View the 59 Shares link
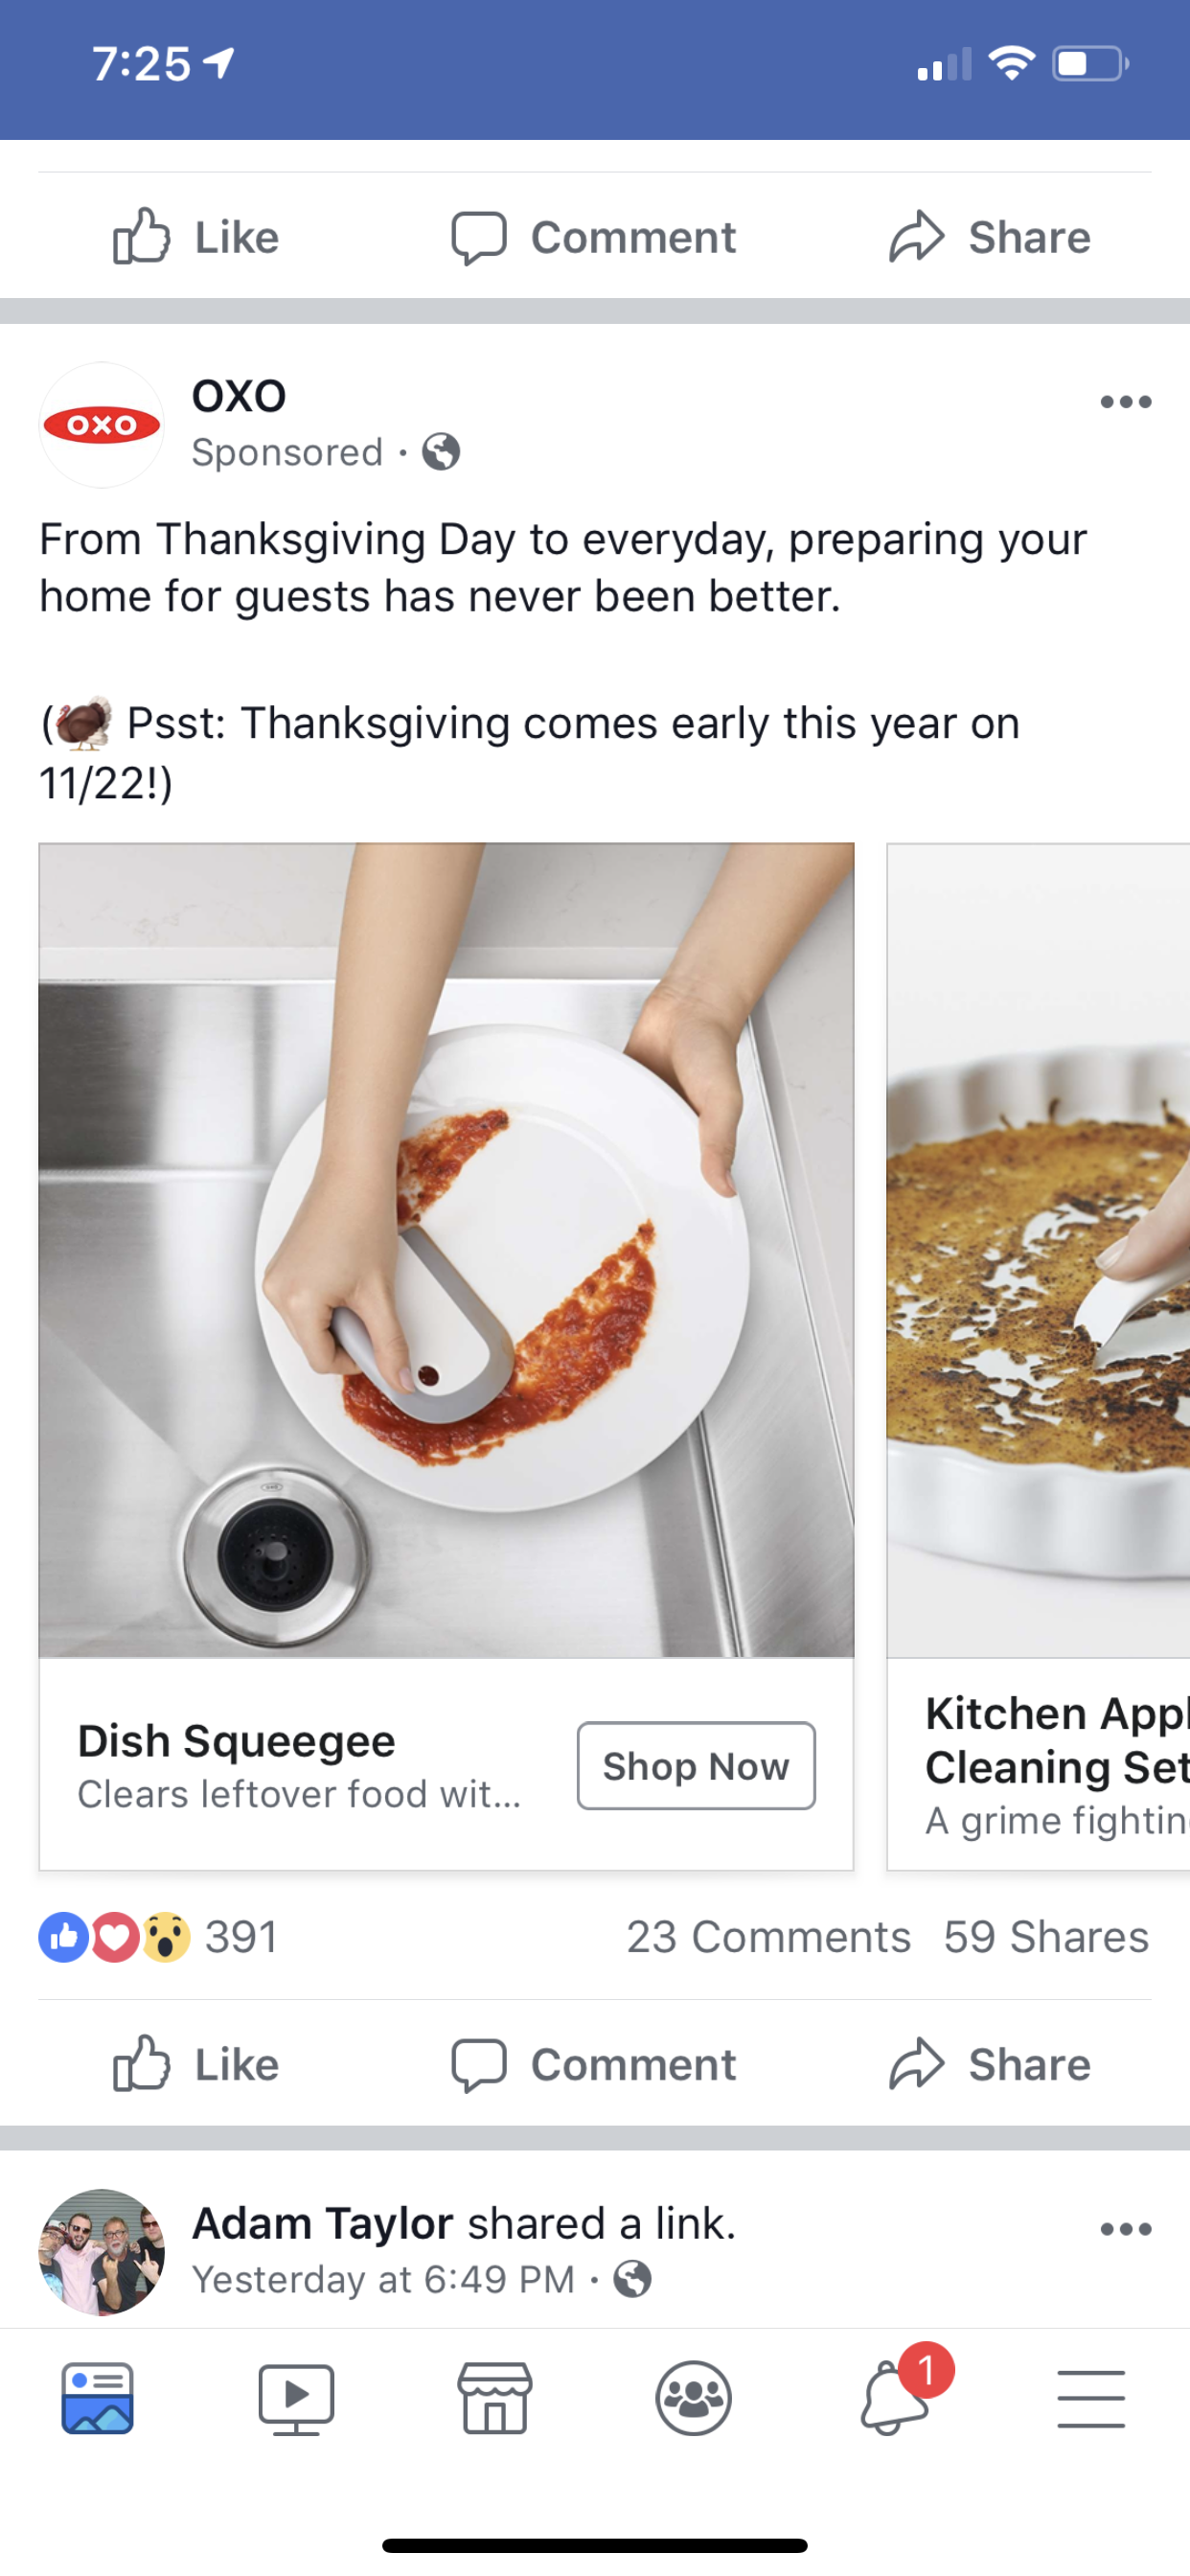The image size is (1190, 2576). [1047, 1937]
